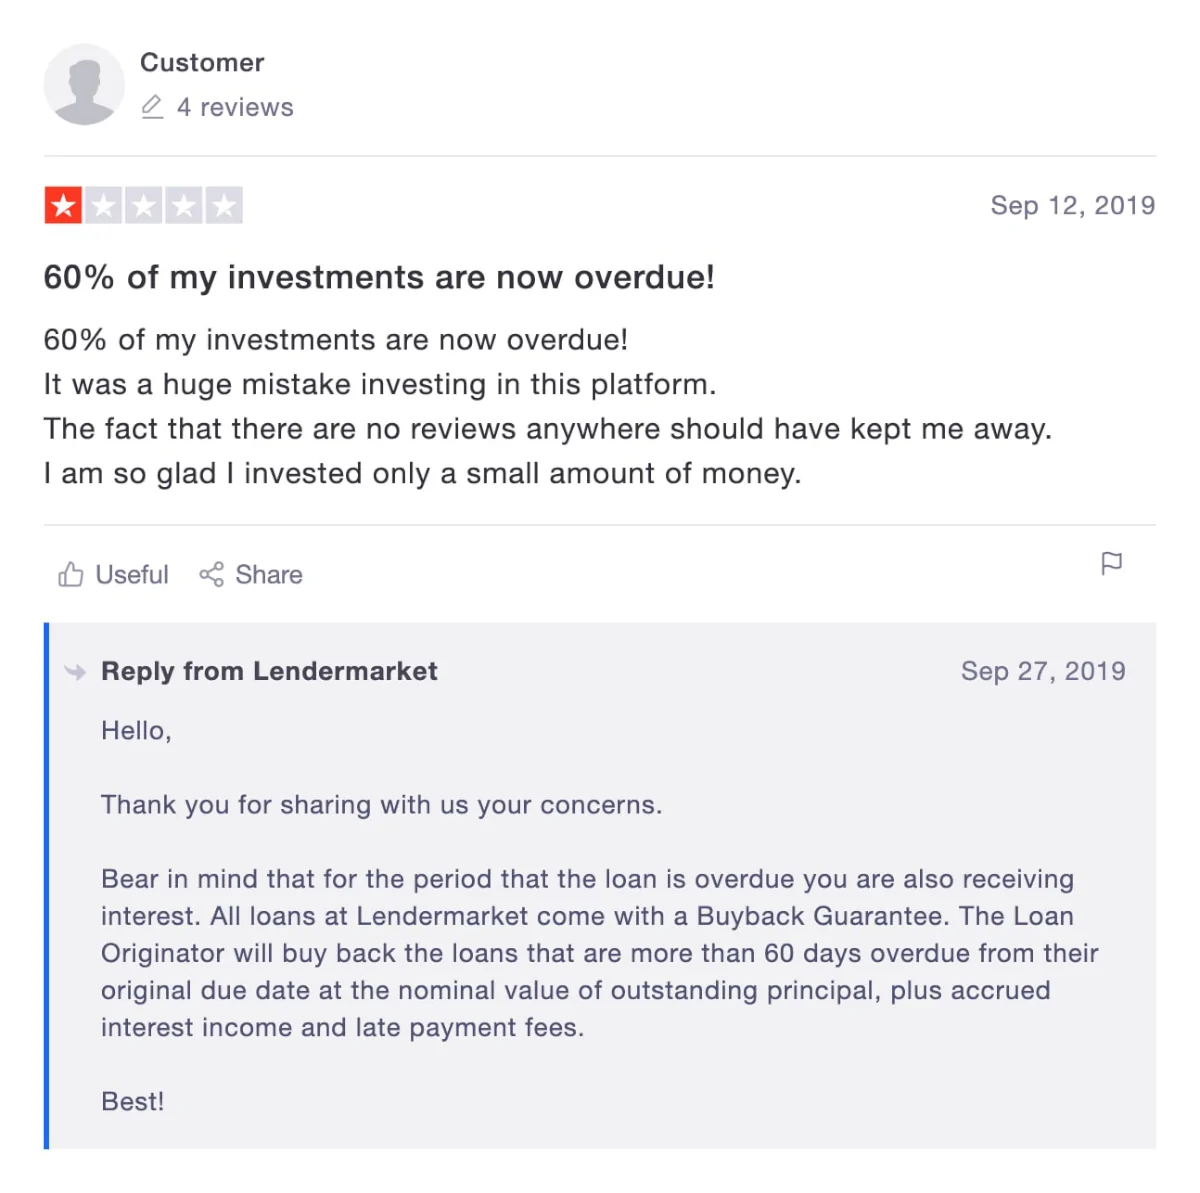
Task: Click the thumbs-up Useful icon
Action: [70, 574]
